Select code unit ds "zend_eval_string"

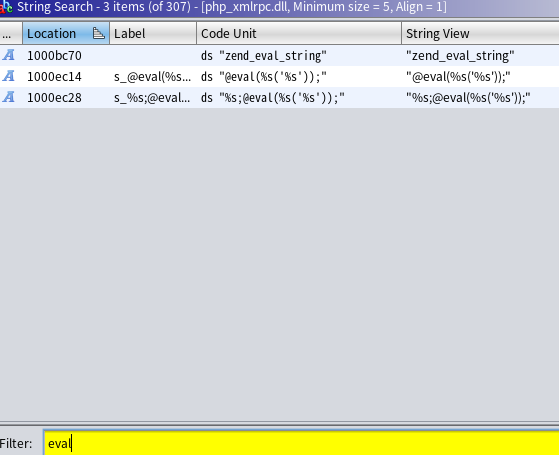tap(264, 56)
